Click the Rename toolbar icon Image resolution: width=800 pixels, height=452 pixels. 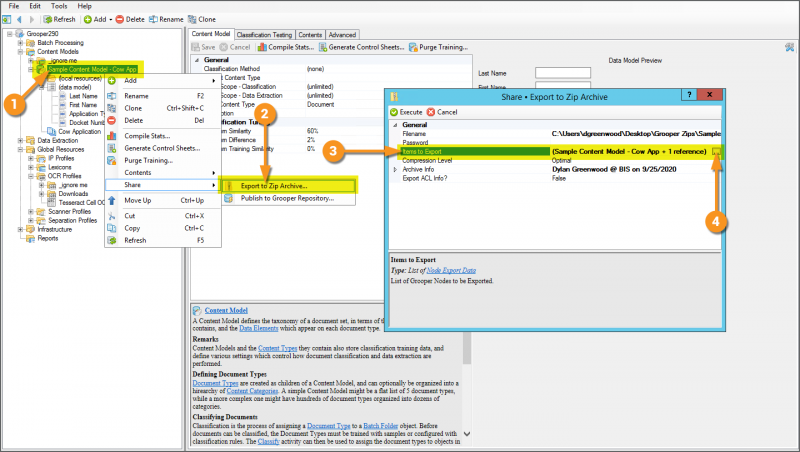tap(153, 19)
